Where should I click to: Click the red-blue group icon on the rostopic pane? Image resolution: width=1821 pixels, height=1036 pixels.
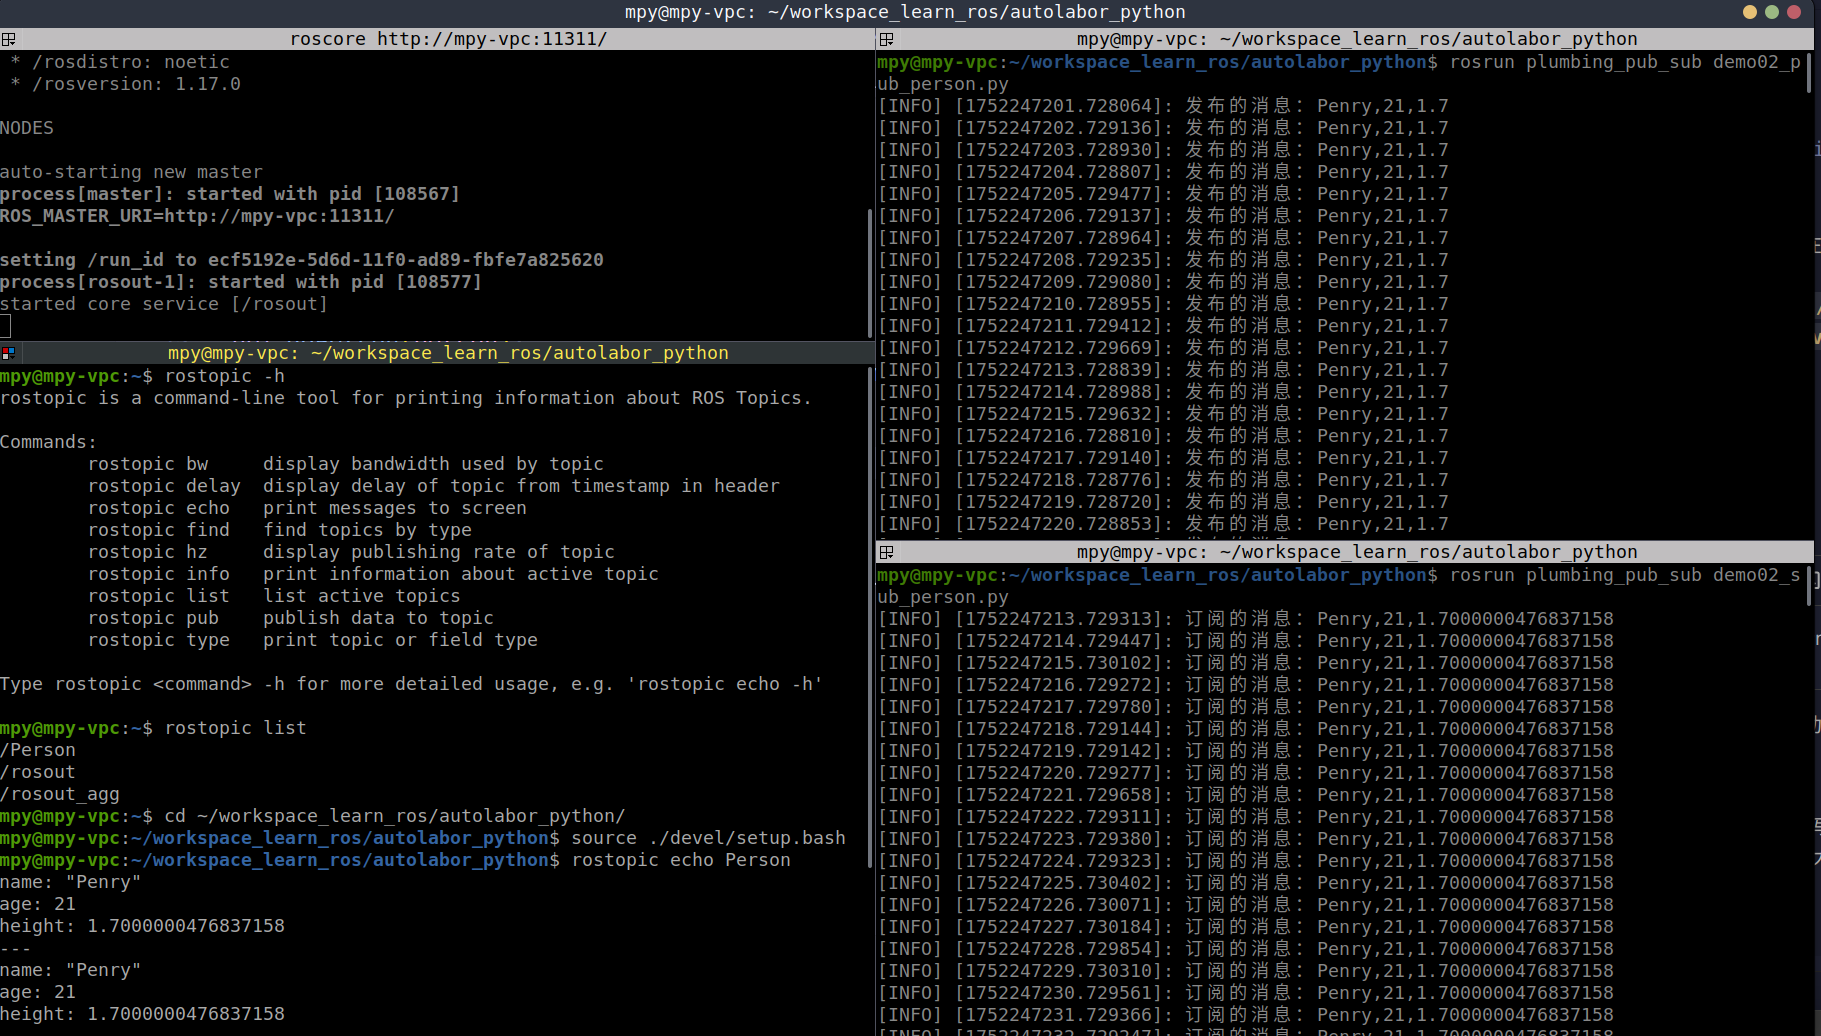pyautogui.click(x=8, y=353)
